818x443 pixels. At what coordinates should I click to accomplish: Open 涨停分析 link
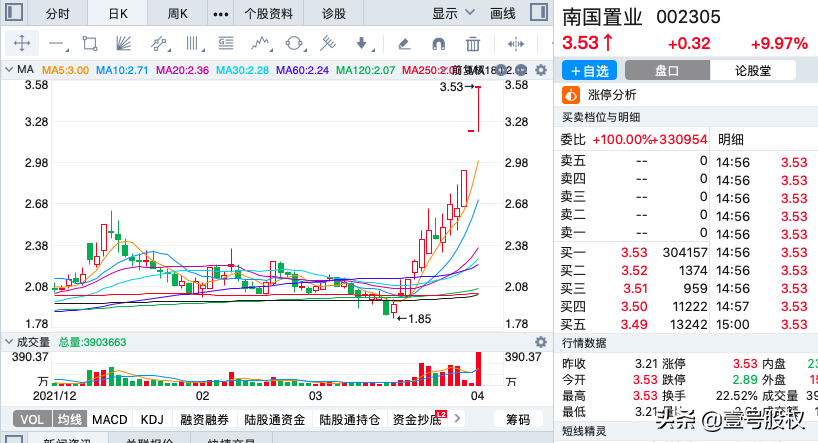(x=612, y=95)
